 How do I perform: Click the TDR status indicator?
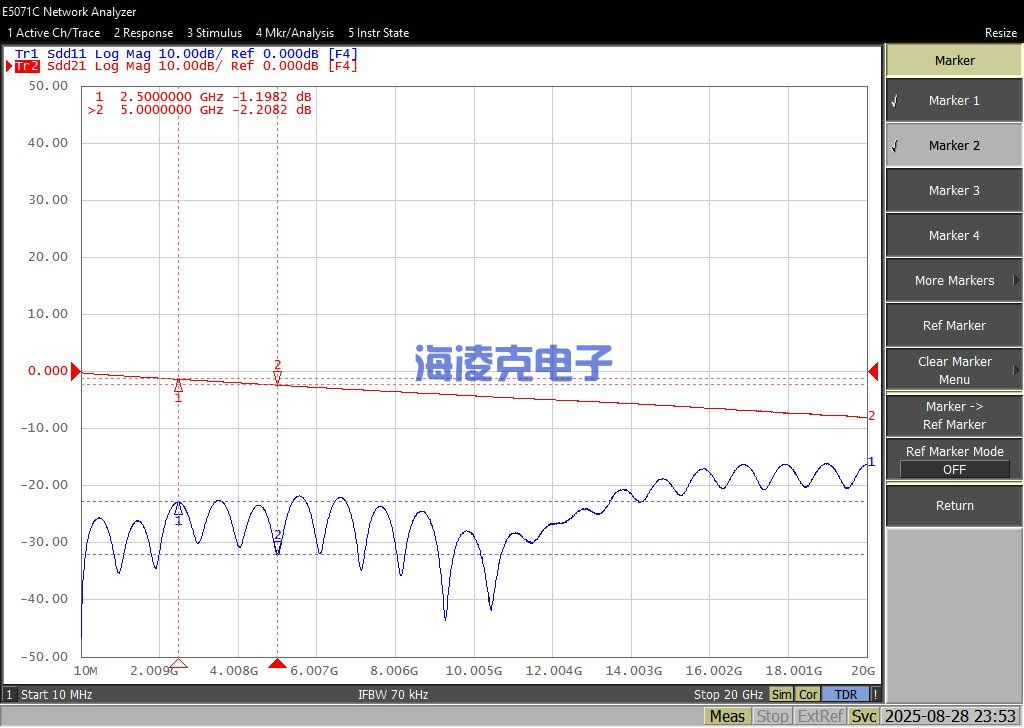point(846,695)
